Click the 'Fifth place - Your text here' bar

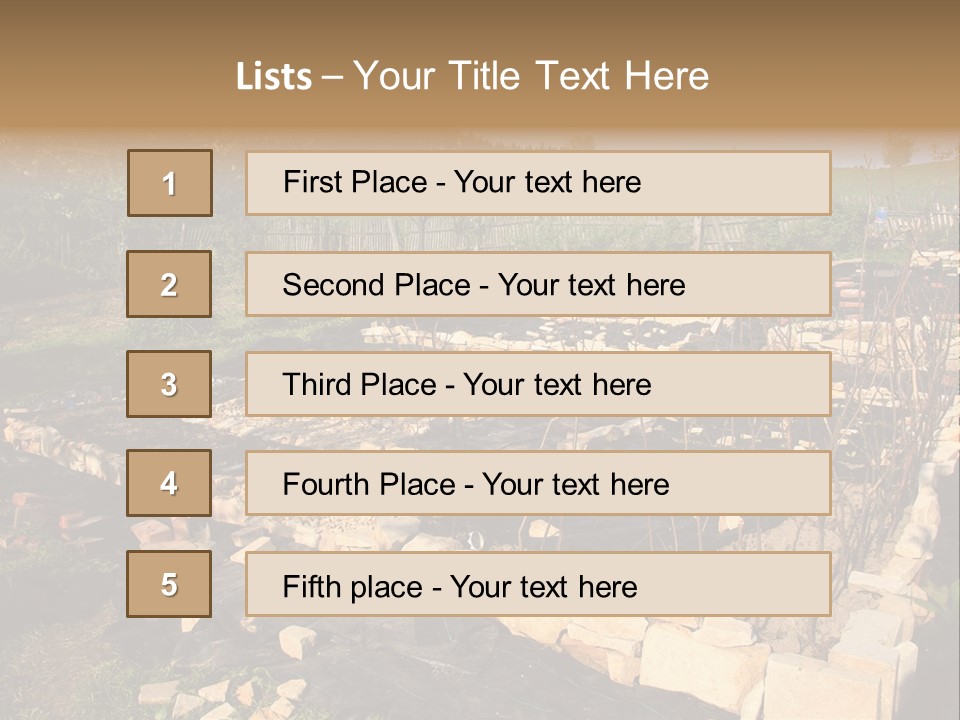coord(538,584)
